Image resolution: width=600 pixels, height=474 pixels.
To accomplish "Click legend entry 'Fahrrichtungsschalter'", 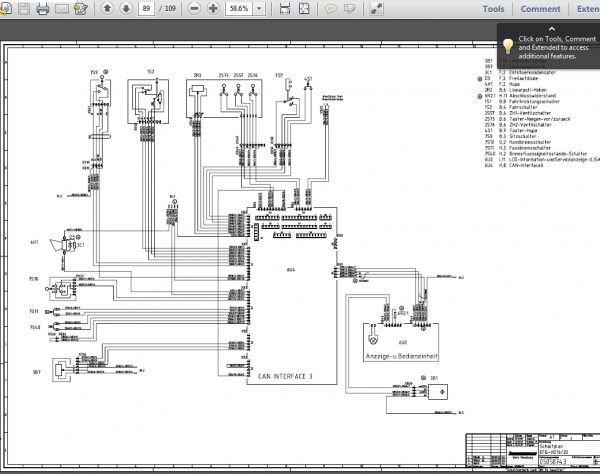I will click(x=534, y=101).
